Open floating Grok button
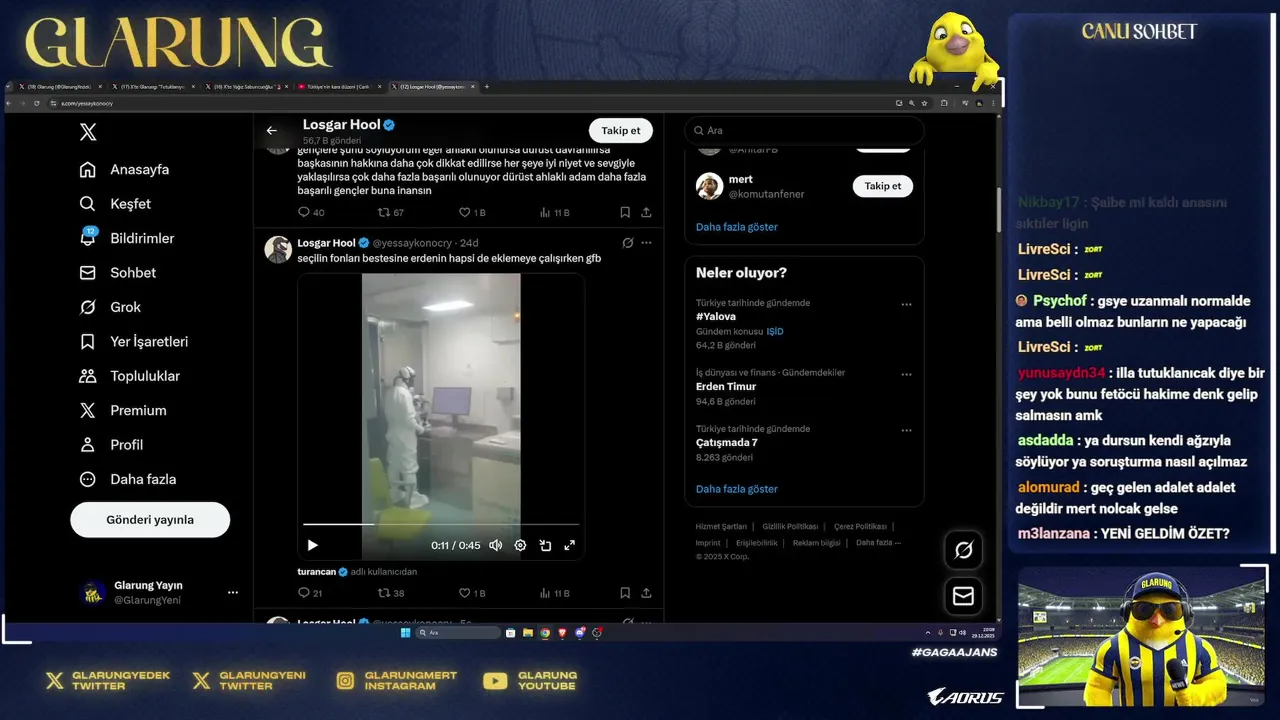Viewport: 1280px width, 720px height. (964, 550)
